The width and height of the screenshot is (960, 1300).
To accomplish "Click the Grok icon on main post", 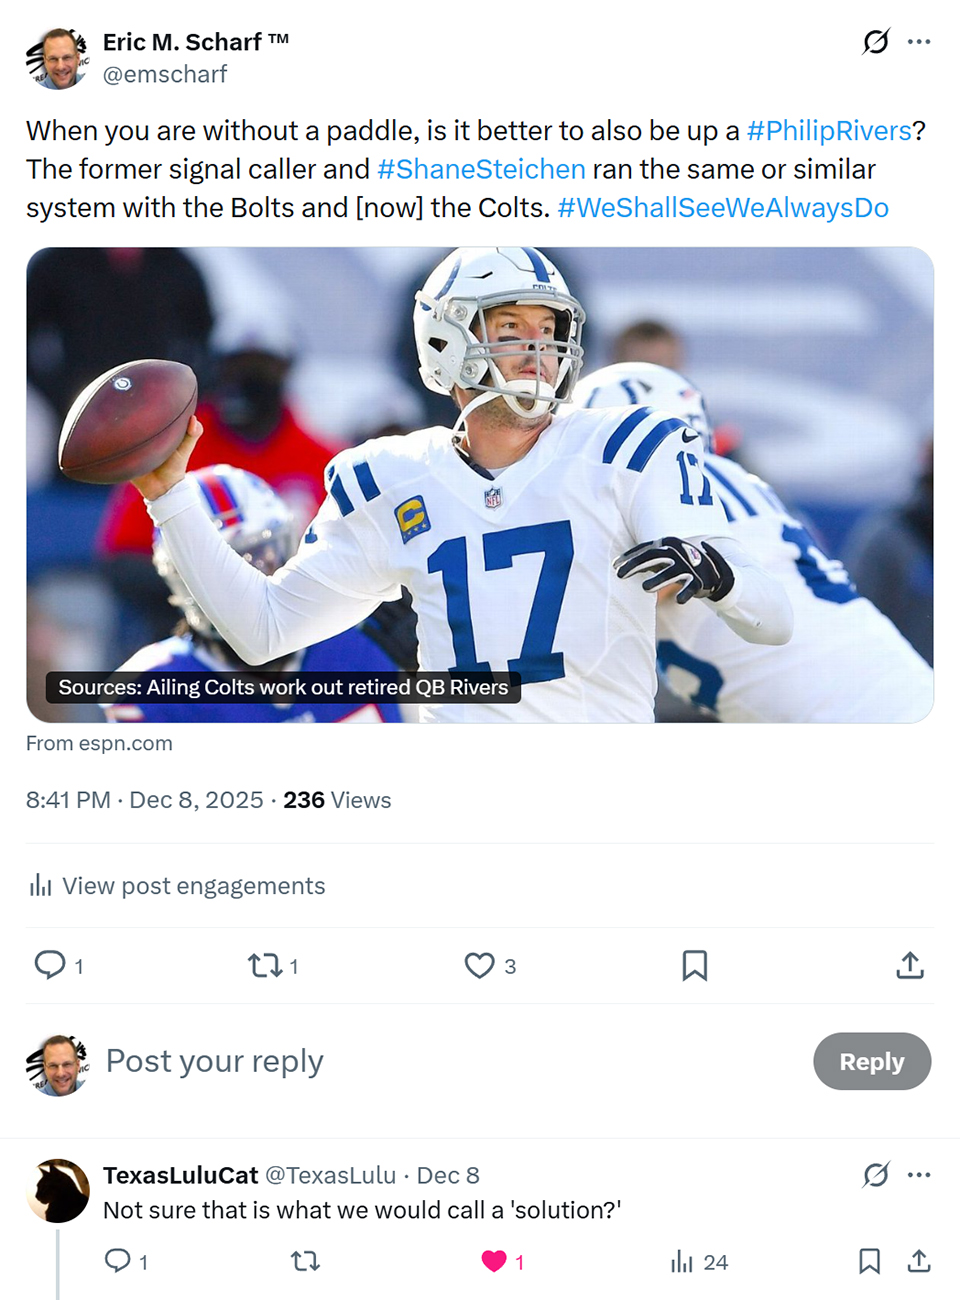I will [x=875, y=42].
